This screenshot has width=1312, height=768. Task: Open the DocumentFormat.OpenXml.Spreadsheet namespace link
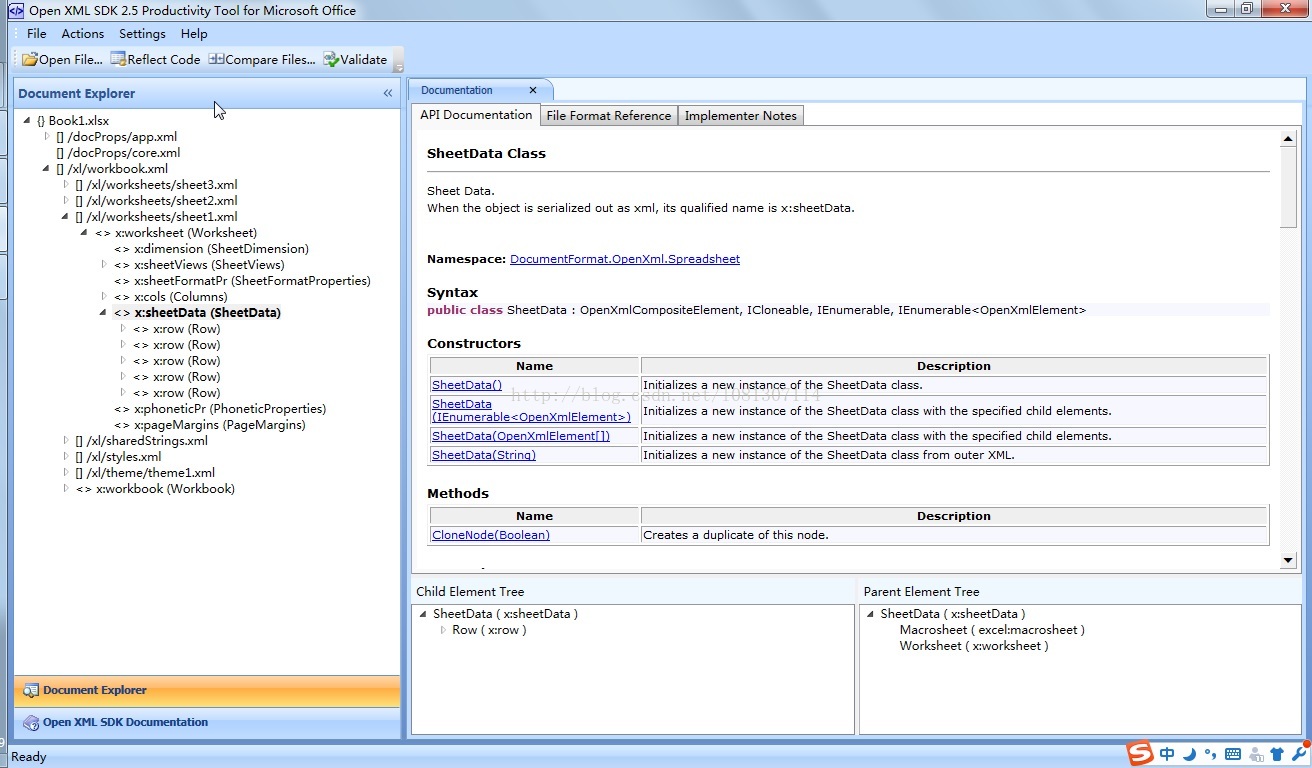coord(625,259)
